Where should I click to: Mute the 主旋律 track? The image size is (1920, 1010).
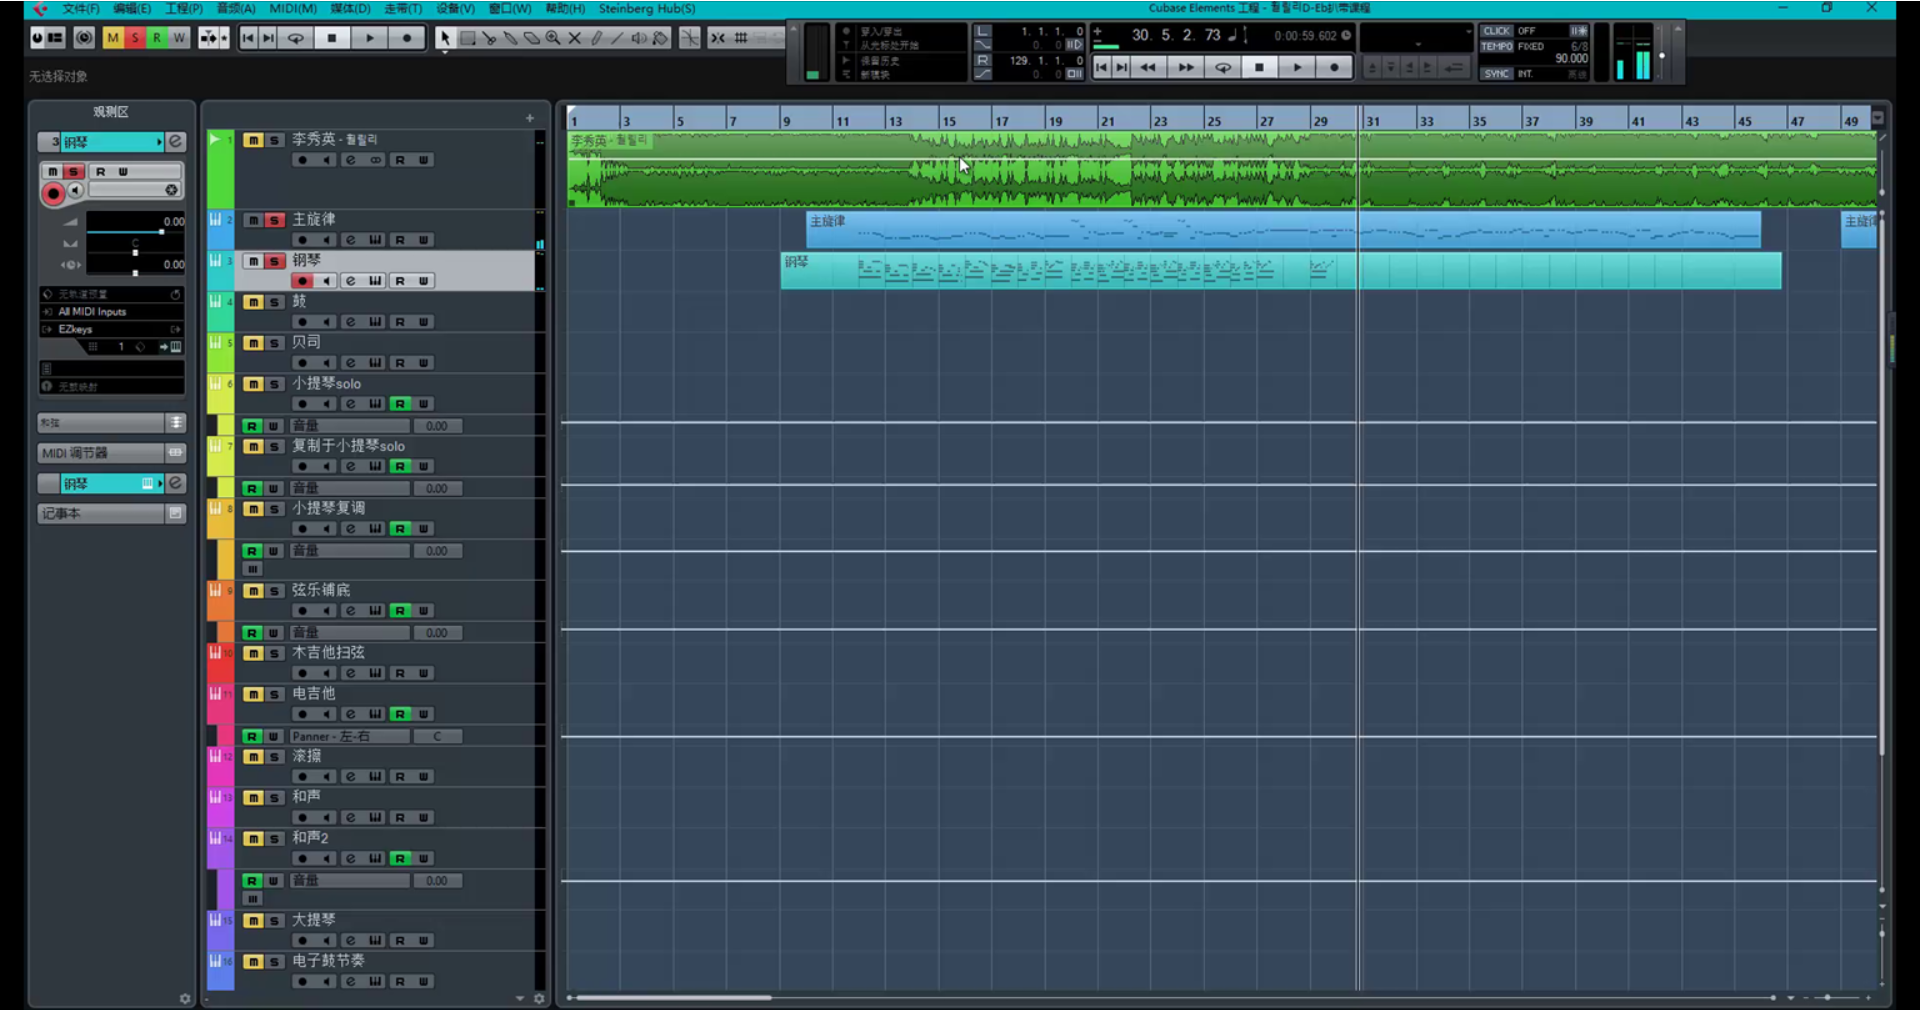253,220
